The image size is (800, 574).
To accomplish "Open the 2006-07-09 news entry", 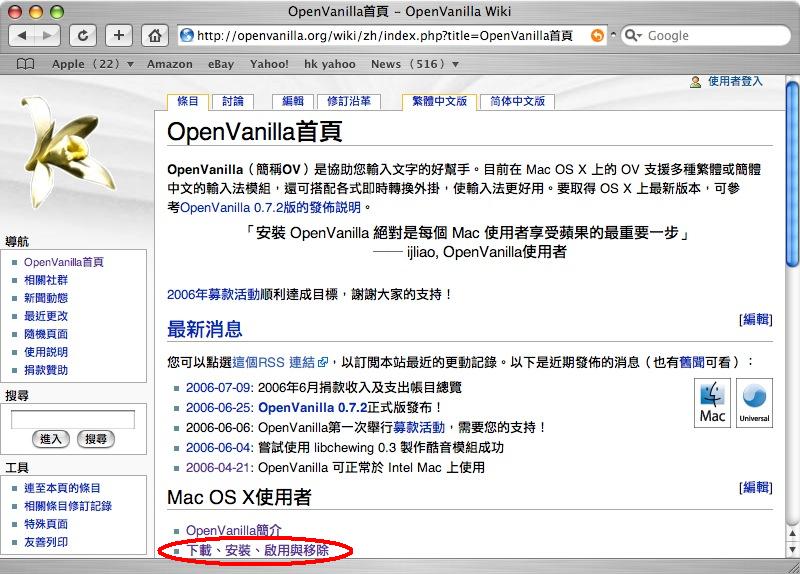I will [219, 387].
